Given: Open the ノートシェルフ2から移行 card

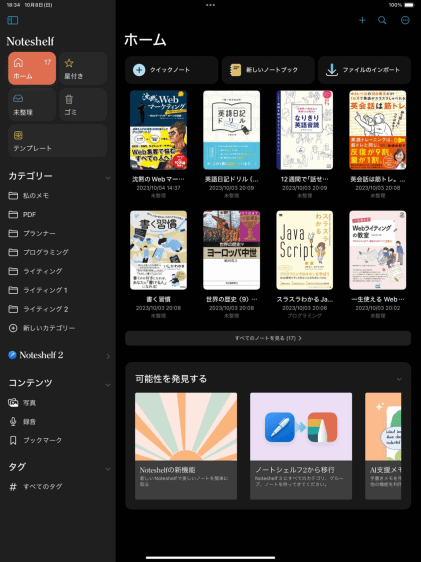Looking at the screenshot, I should point(301,446).
